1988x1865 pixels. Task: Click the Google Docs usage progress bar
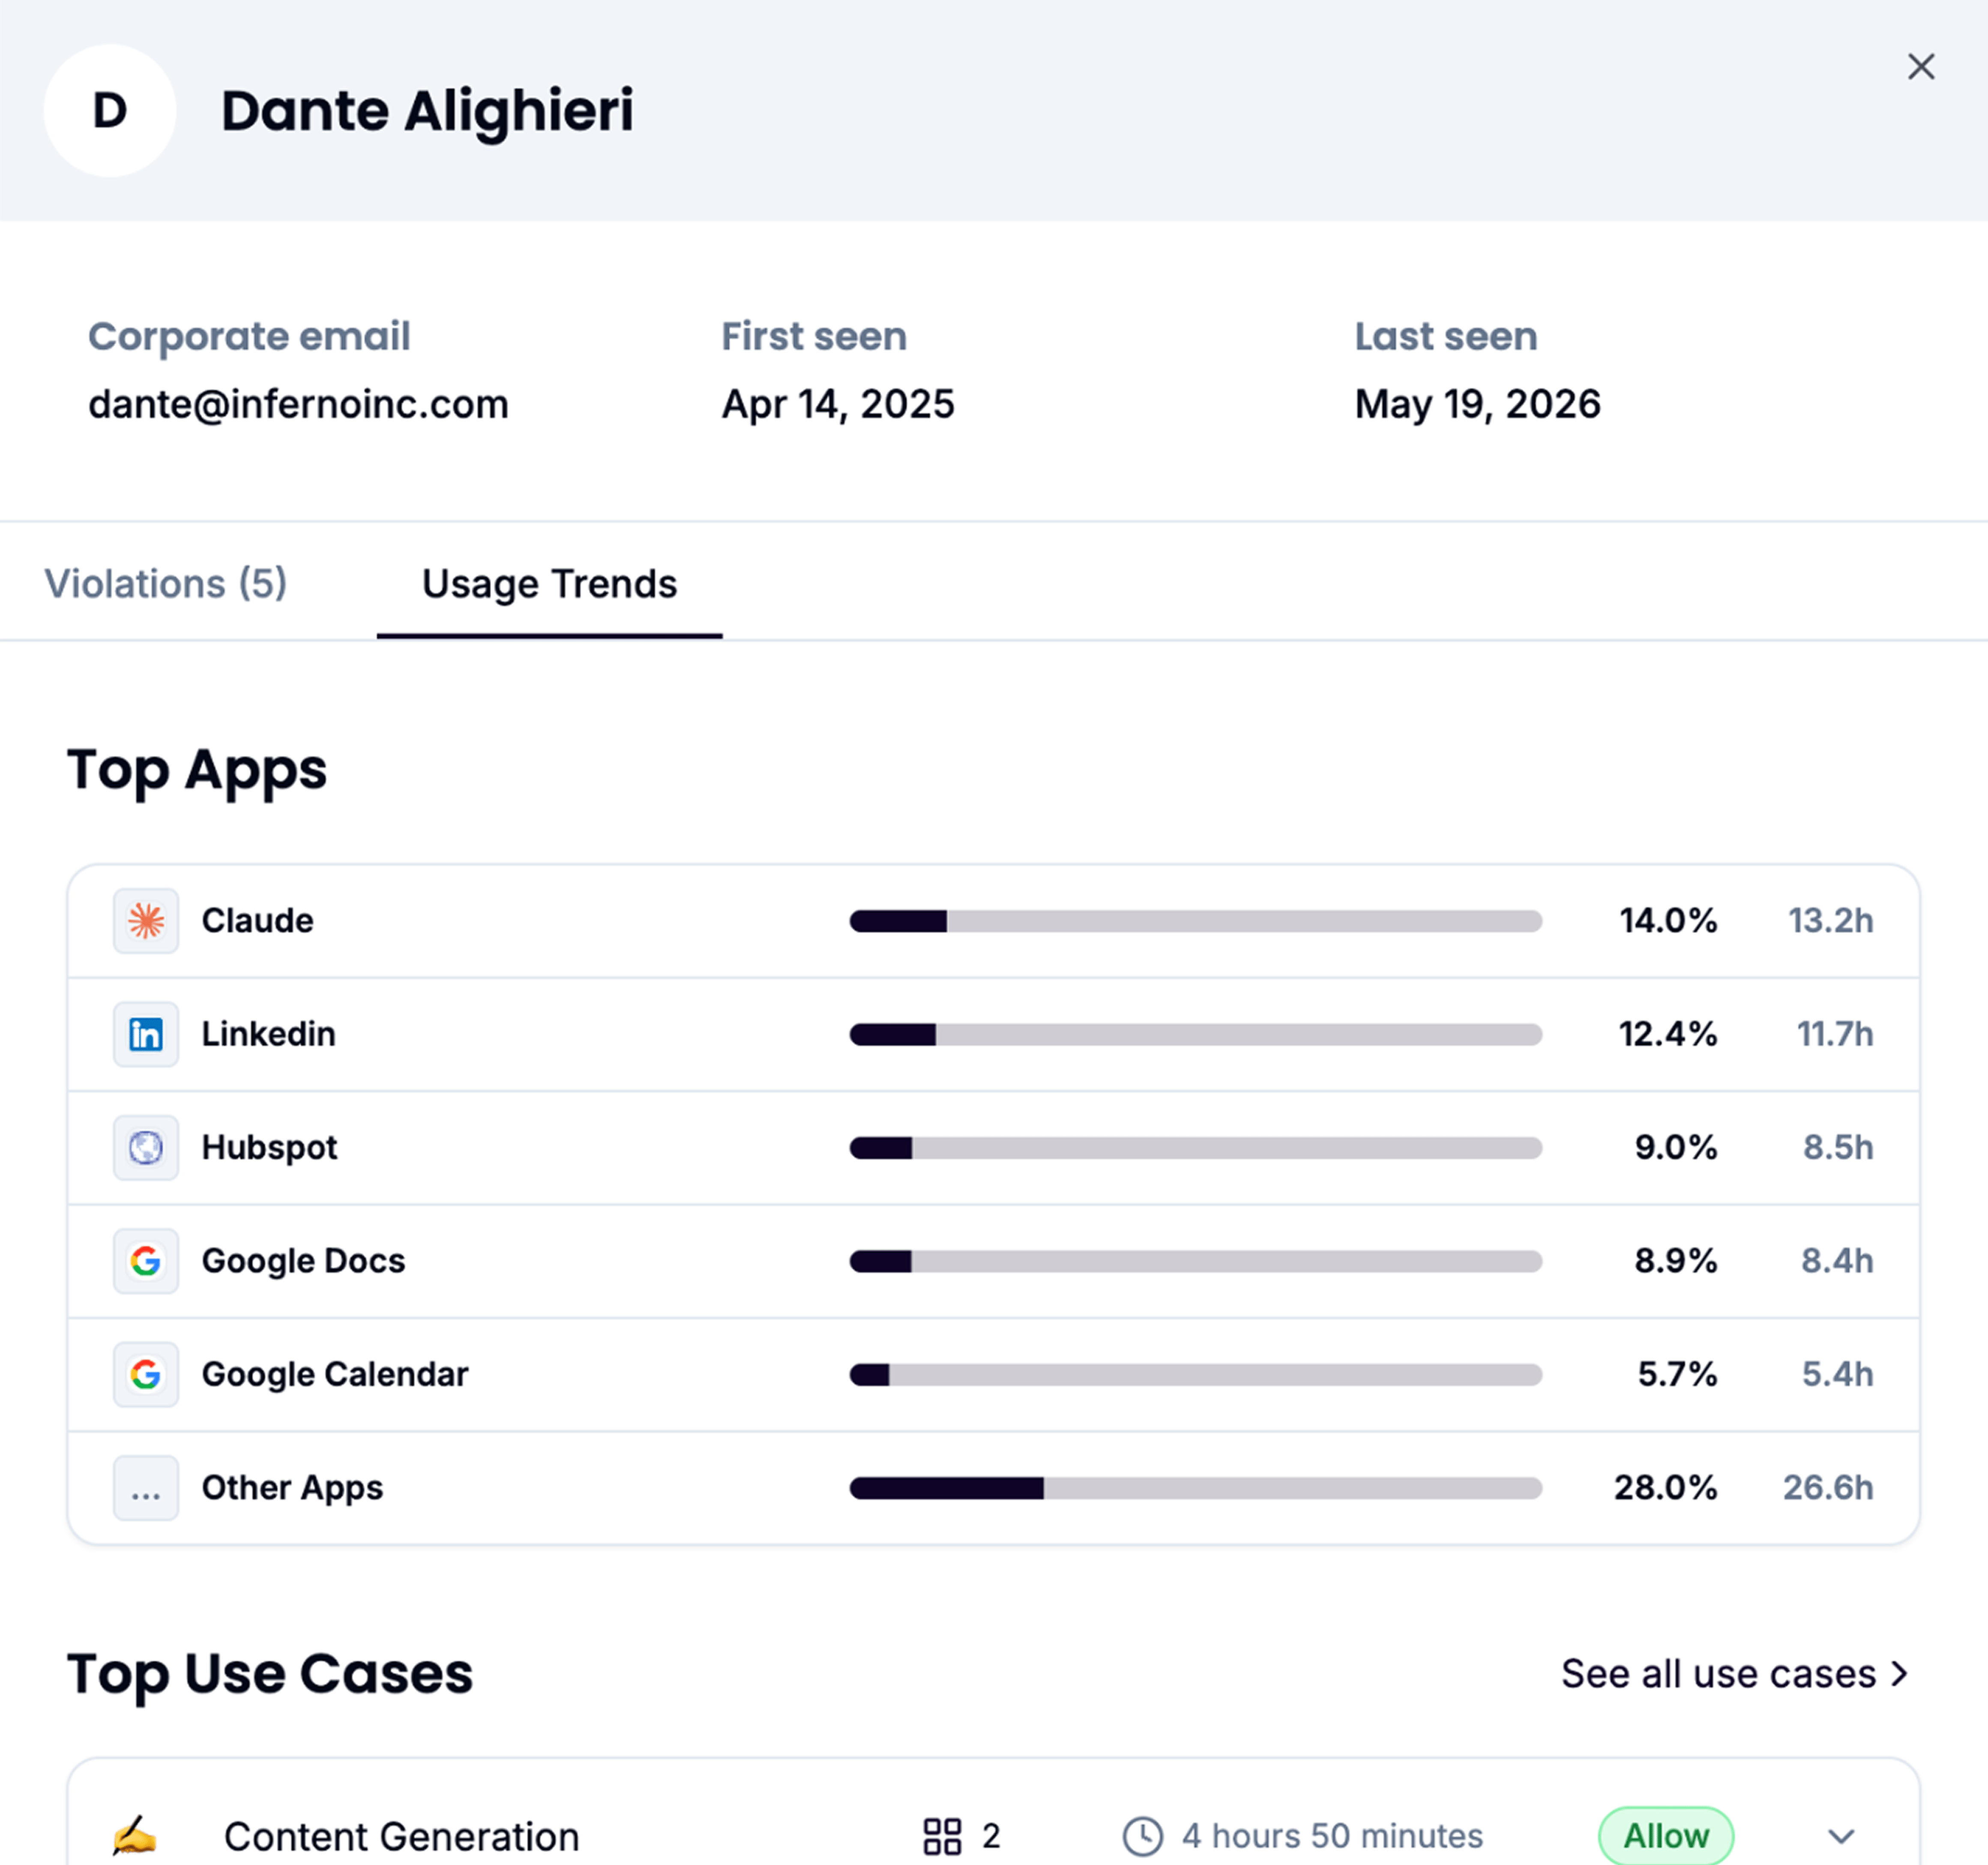pyautogui.click(x=1195, y=1261)
